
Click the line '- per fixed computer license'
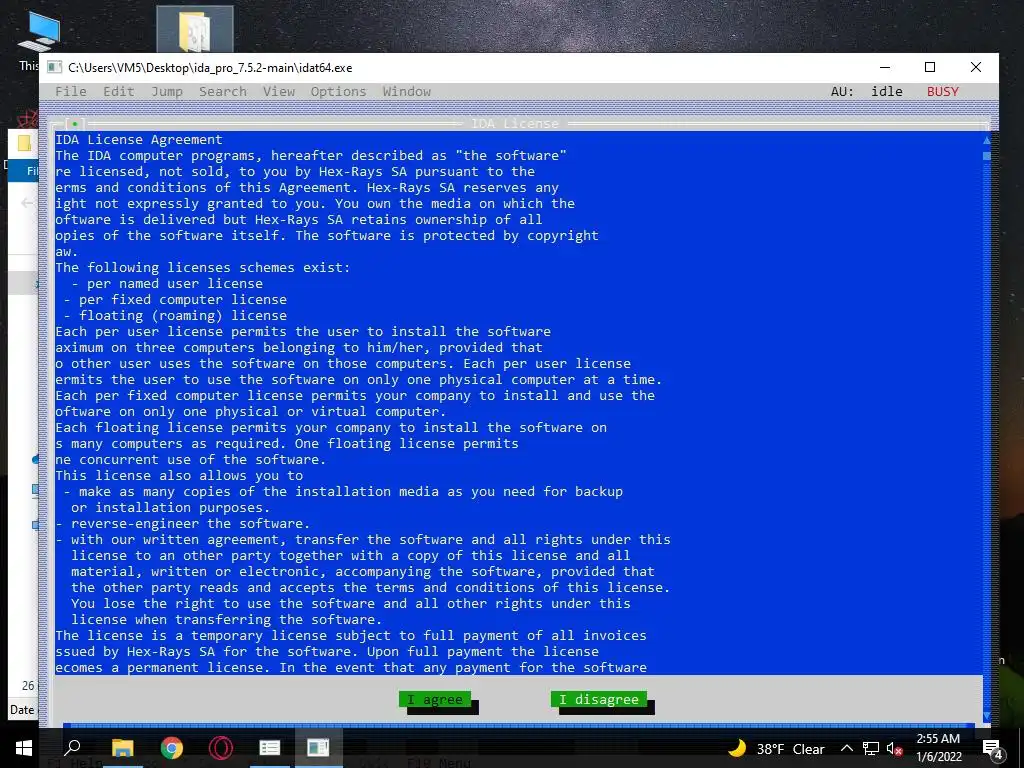[174, 299]
